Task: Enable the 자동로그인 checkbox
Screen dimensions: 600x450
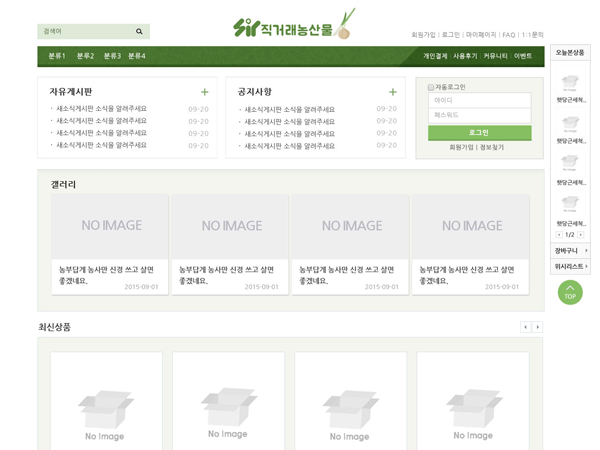Action: coord(431,87)
